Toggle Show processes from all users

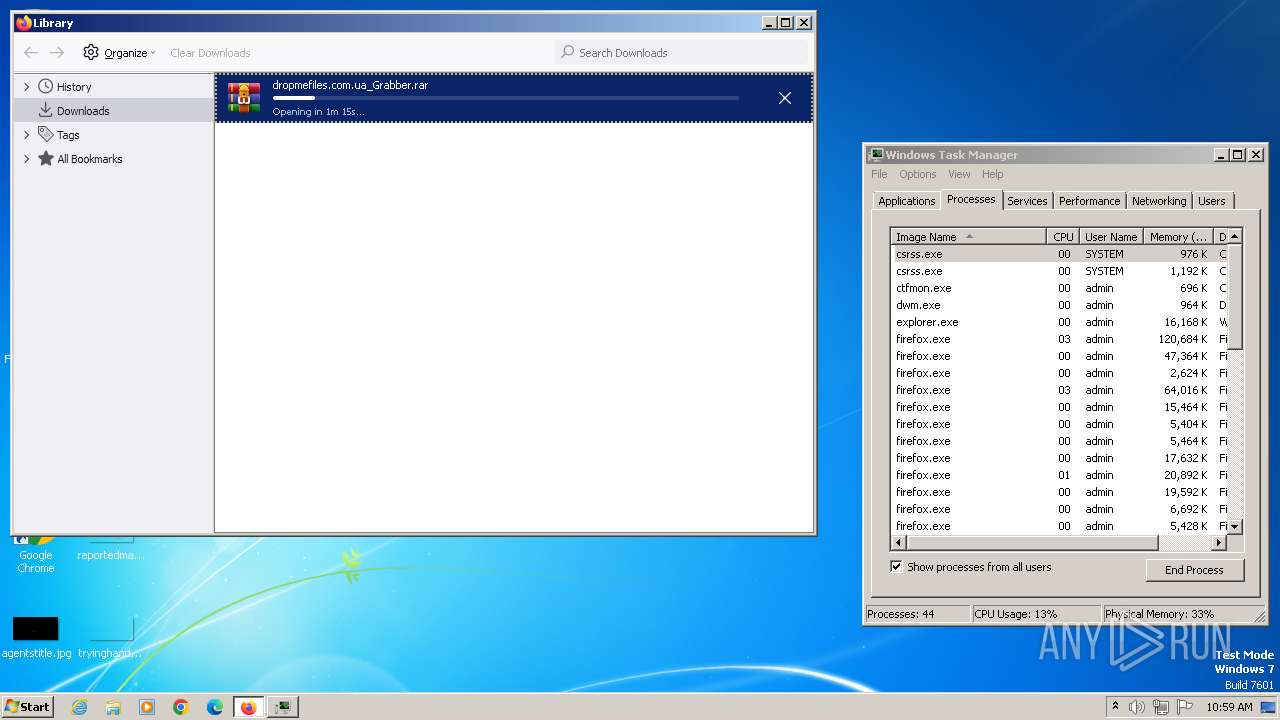[896, 567]
